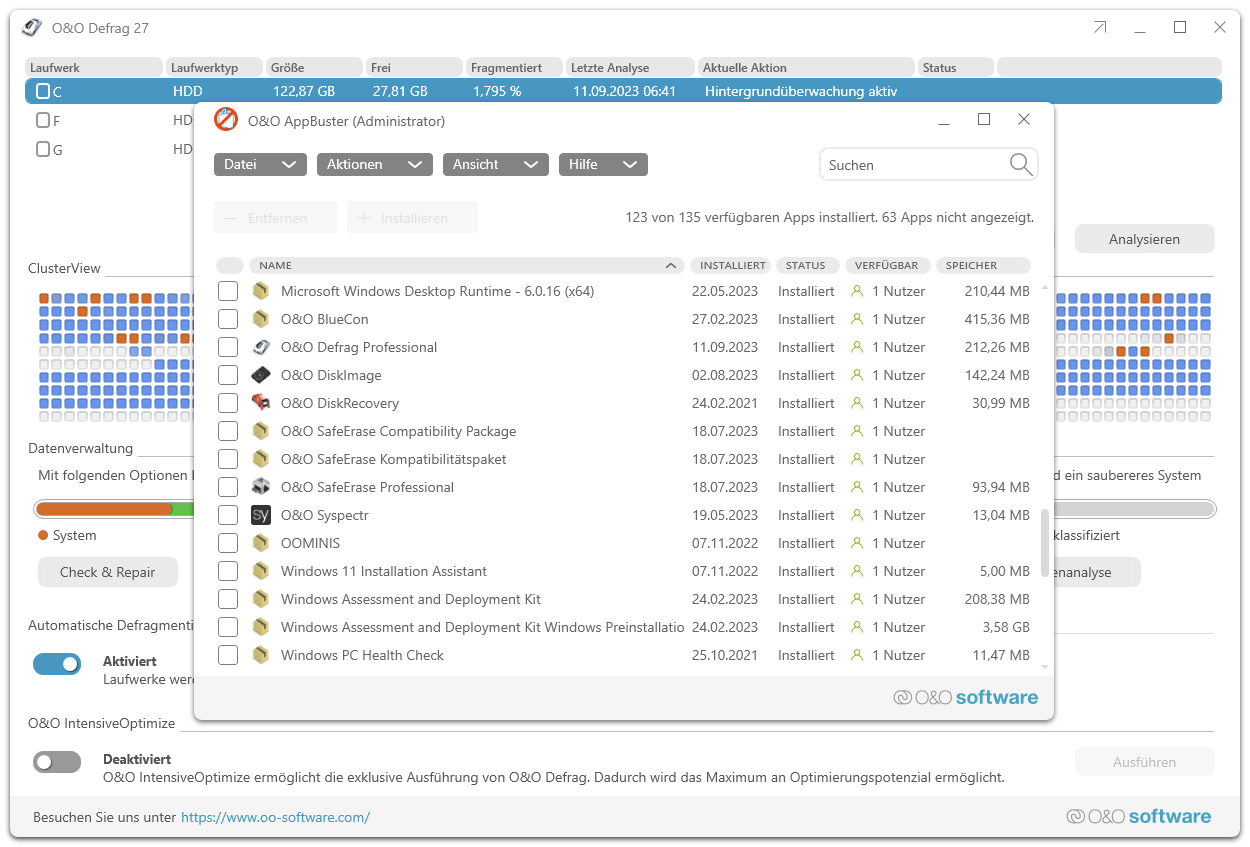
Task: Sort by the STATUS column header
Action: [808, 265]
